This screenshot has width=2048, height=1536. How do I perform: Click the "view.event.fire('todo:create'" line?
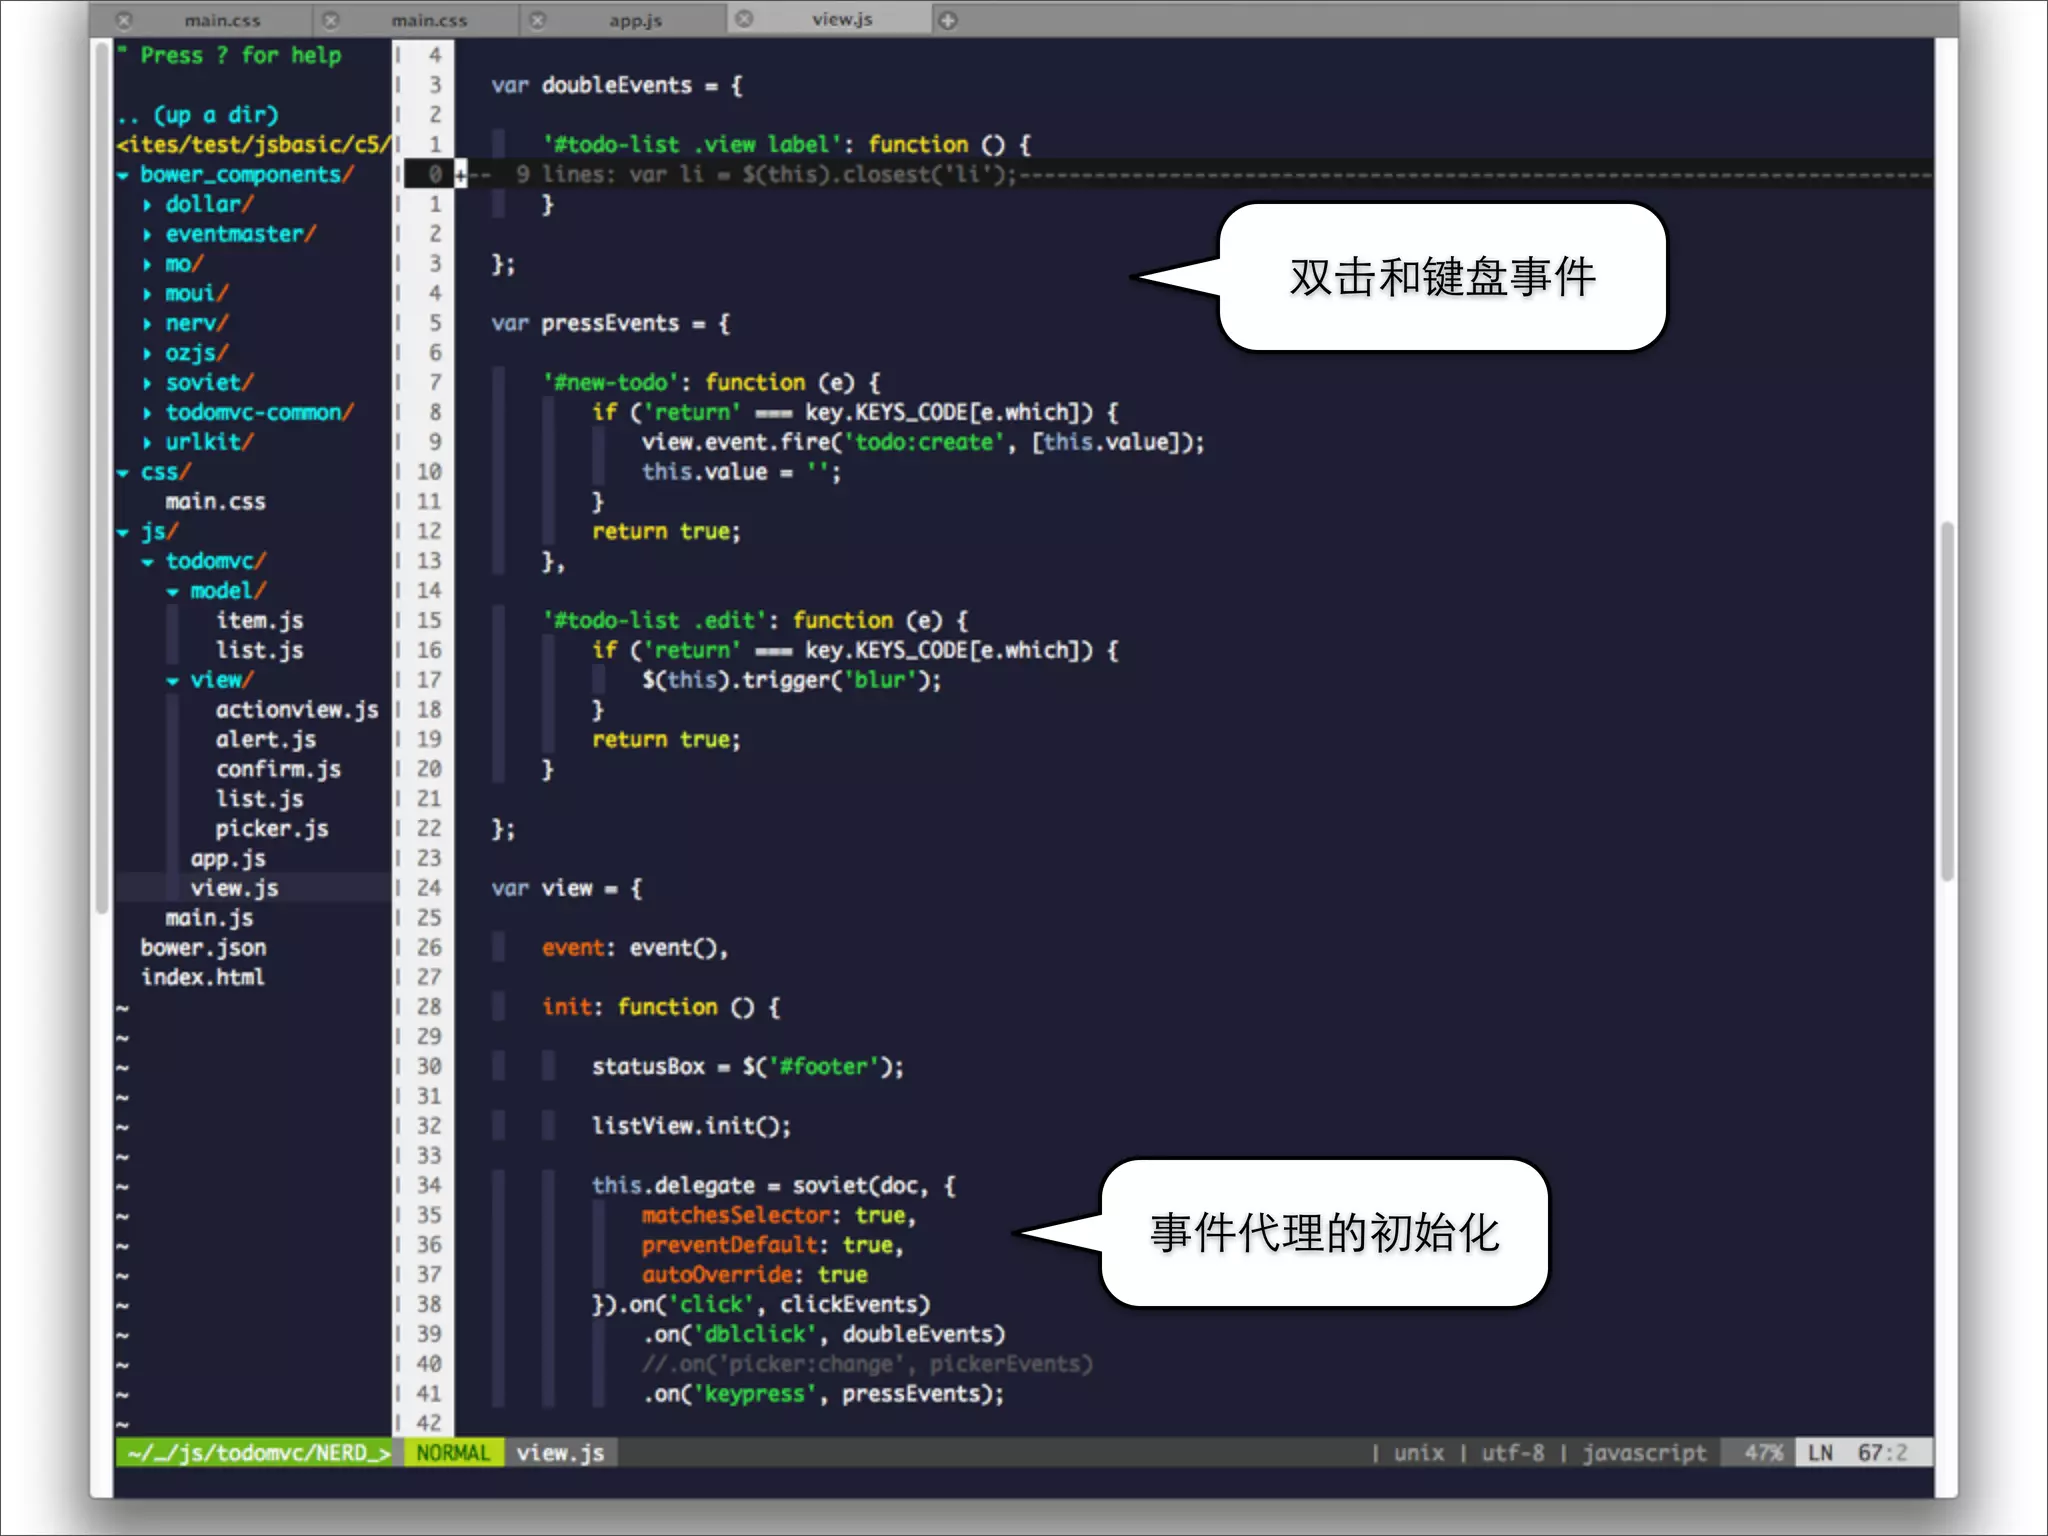pyautogui.click(x=923, y=443)
